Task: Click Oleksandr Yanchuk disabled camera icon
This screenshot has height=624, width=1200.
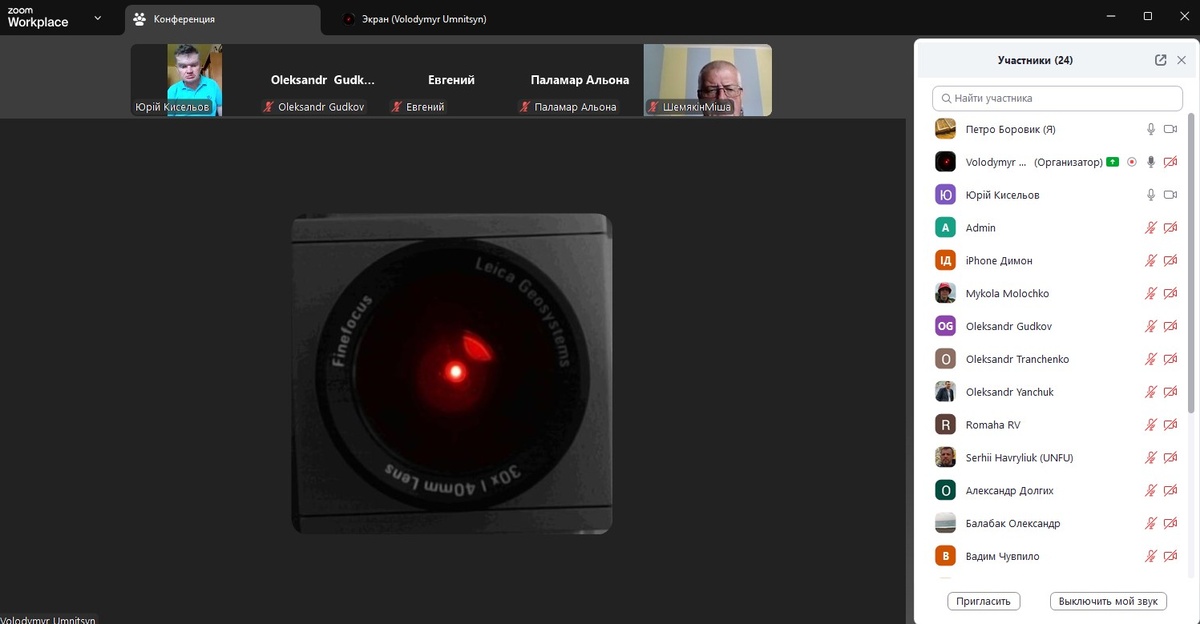Action: 1170,392
